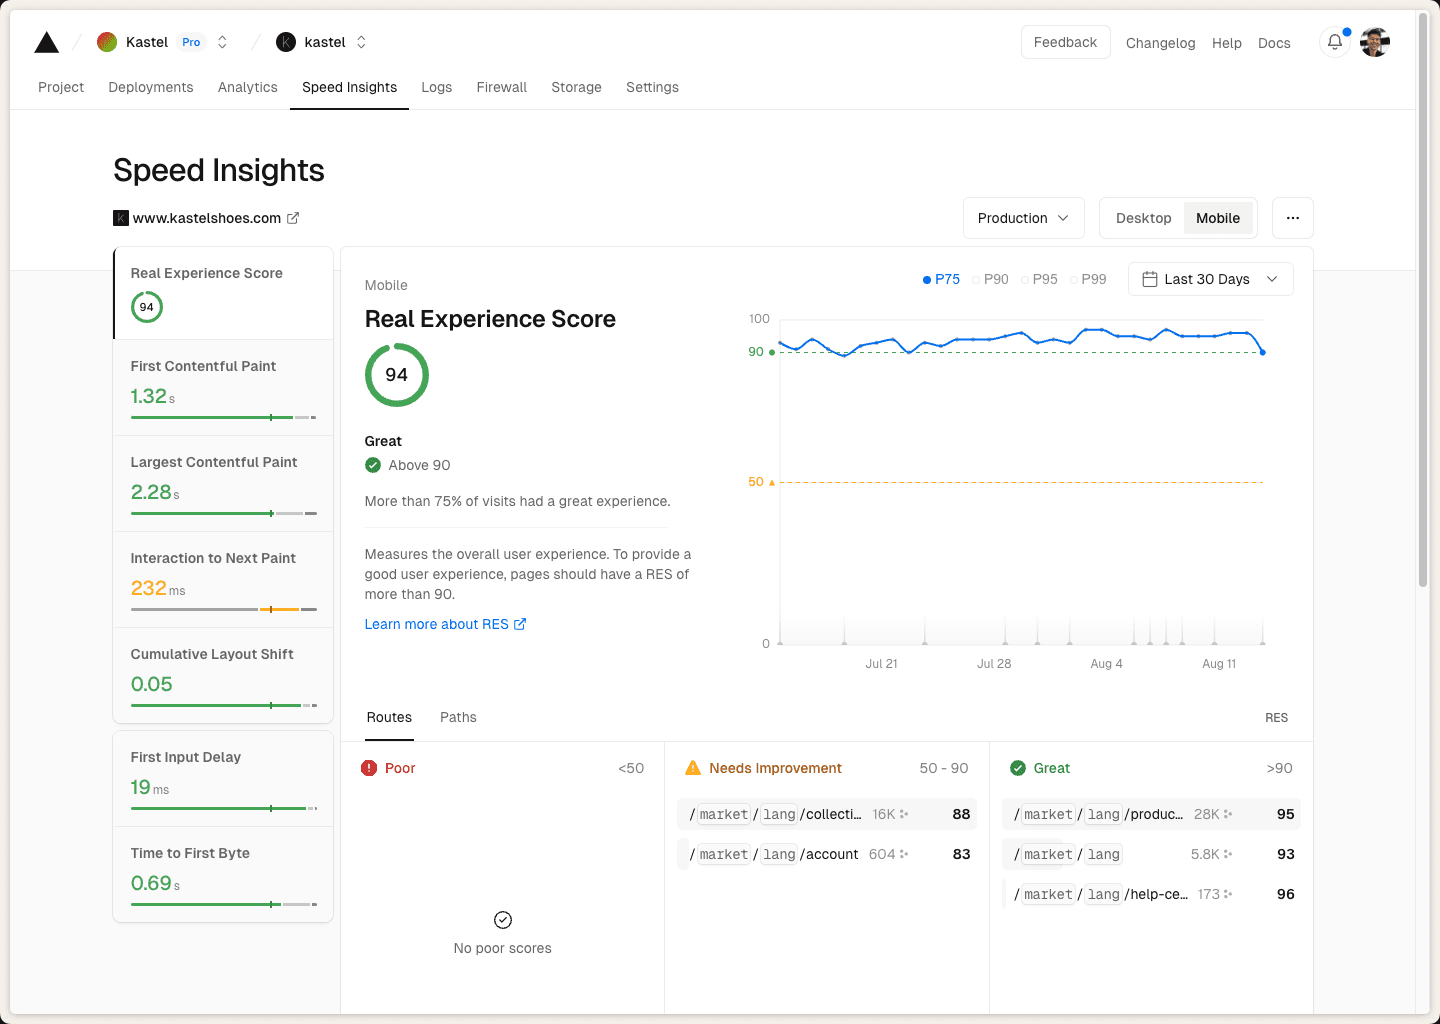This screenshot has height=1024, width=1440.
Task: Expand the kastel project switcher
Action: [361, 42]
